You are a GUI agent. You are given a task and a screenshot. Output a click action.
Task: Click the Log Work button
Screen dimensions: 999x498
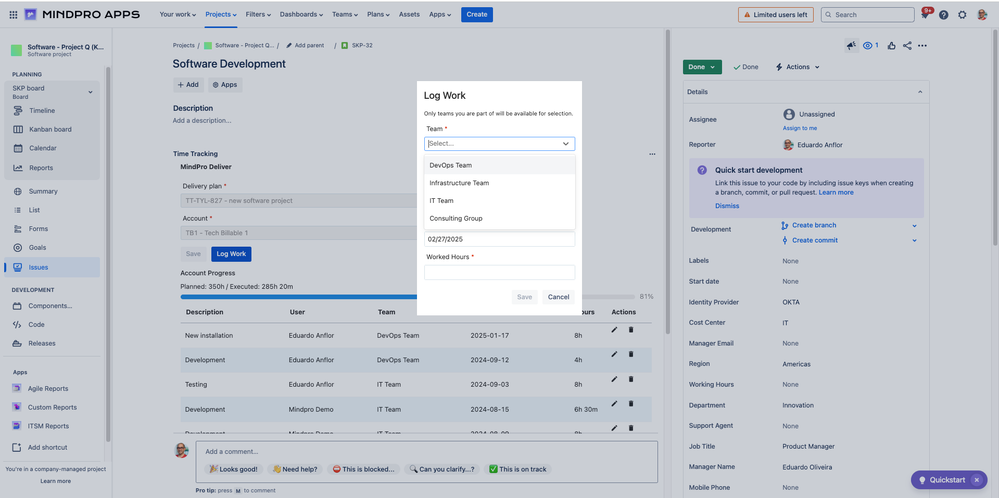pyautogui.click(x=231, y=254)
